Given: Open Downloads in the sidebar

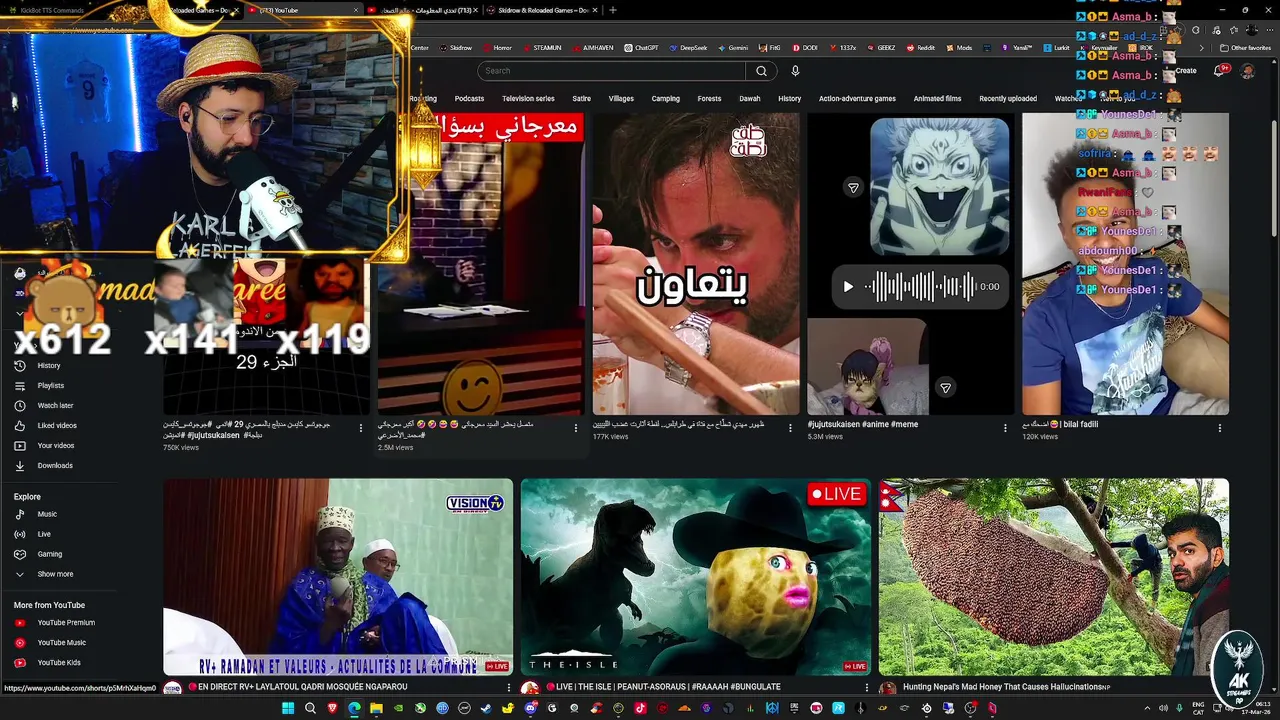Looking at the screenshot, I should click(55, 466).
